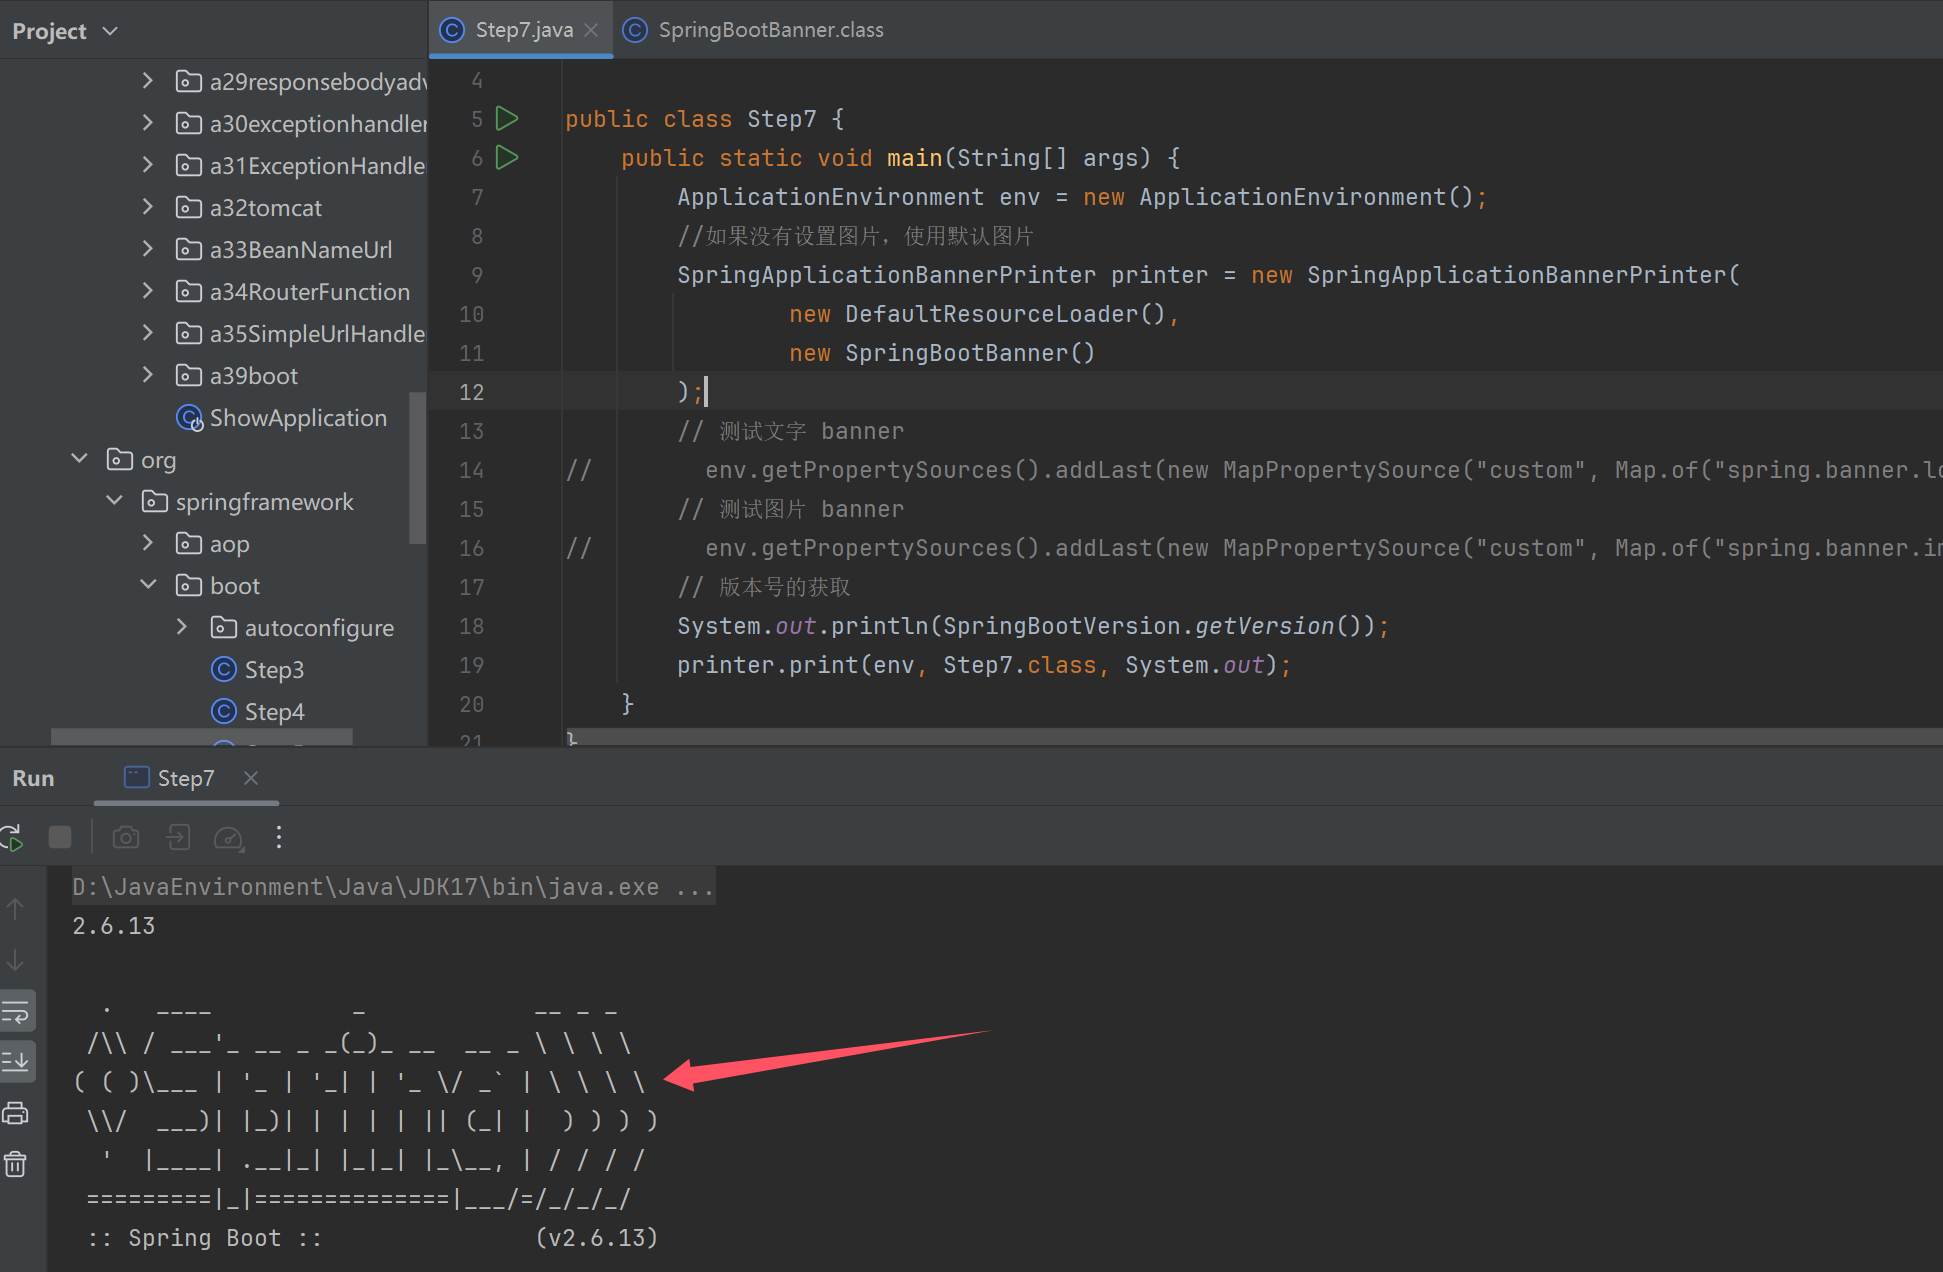Print the console output

(16, 1113)
